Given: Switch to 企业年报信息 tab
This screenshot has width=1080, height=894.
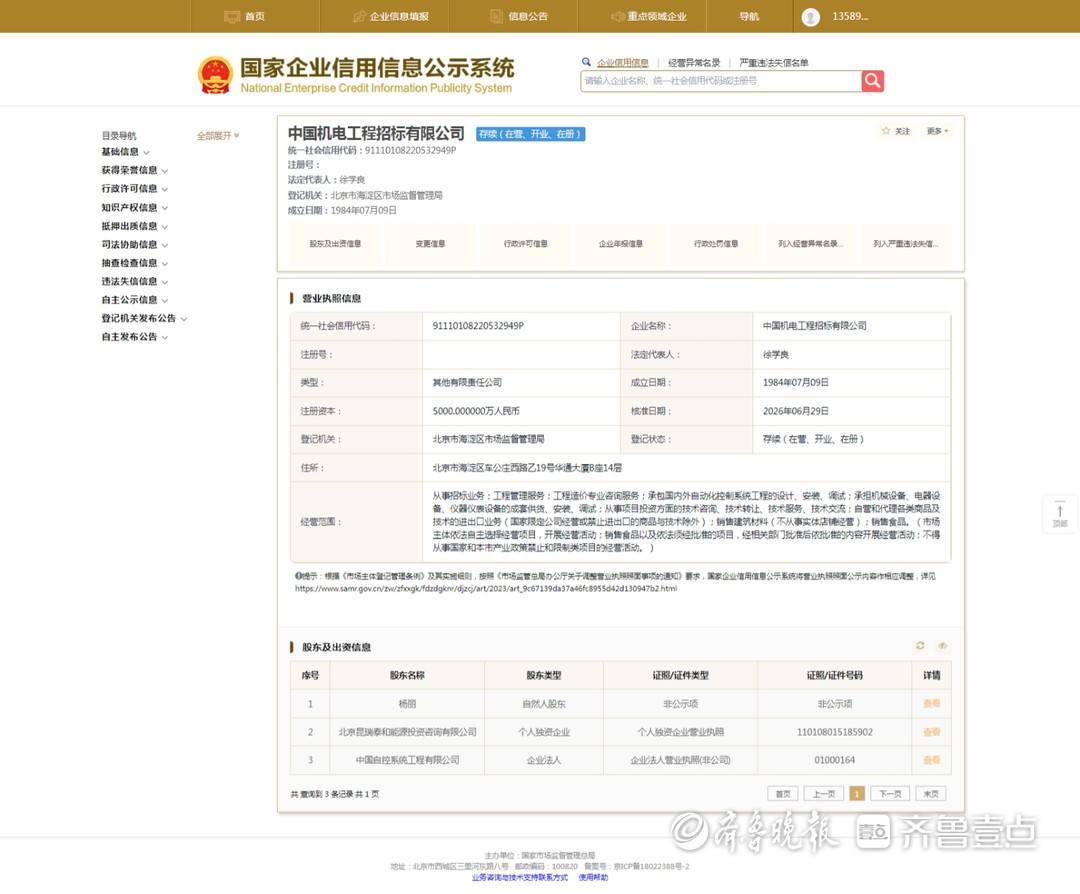Looking at the screenshot, I should [x=621, y=244].
